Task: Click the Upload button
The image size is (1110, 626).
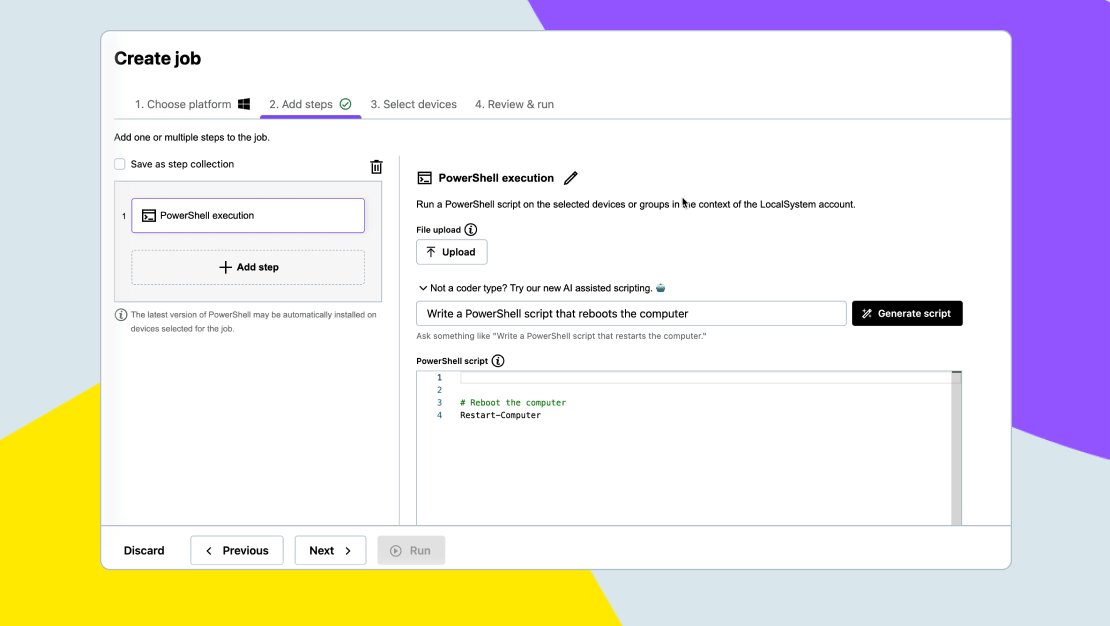Action: (451, 252)
